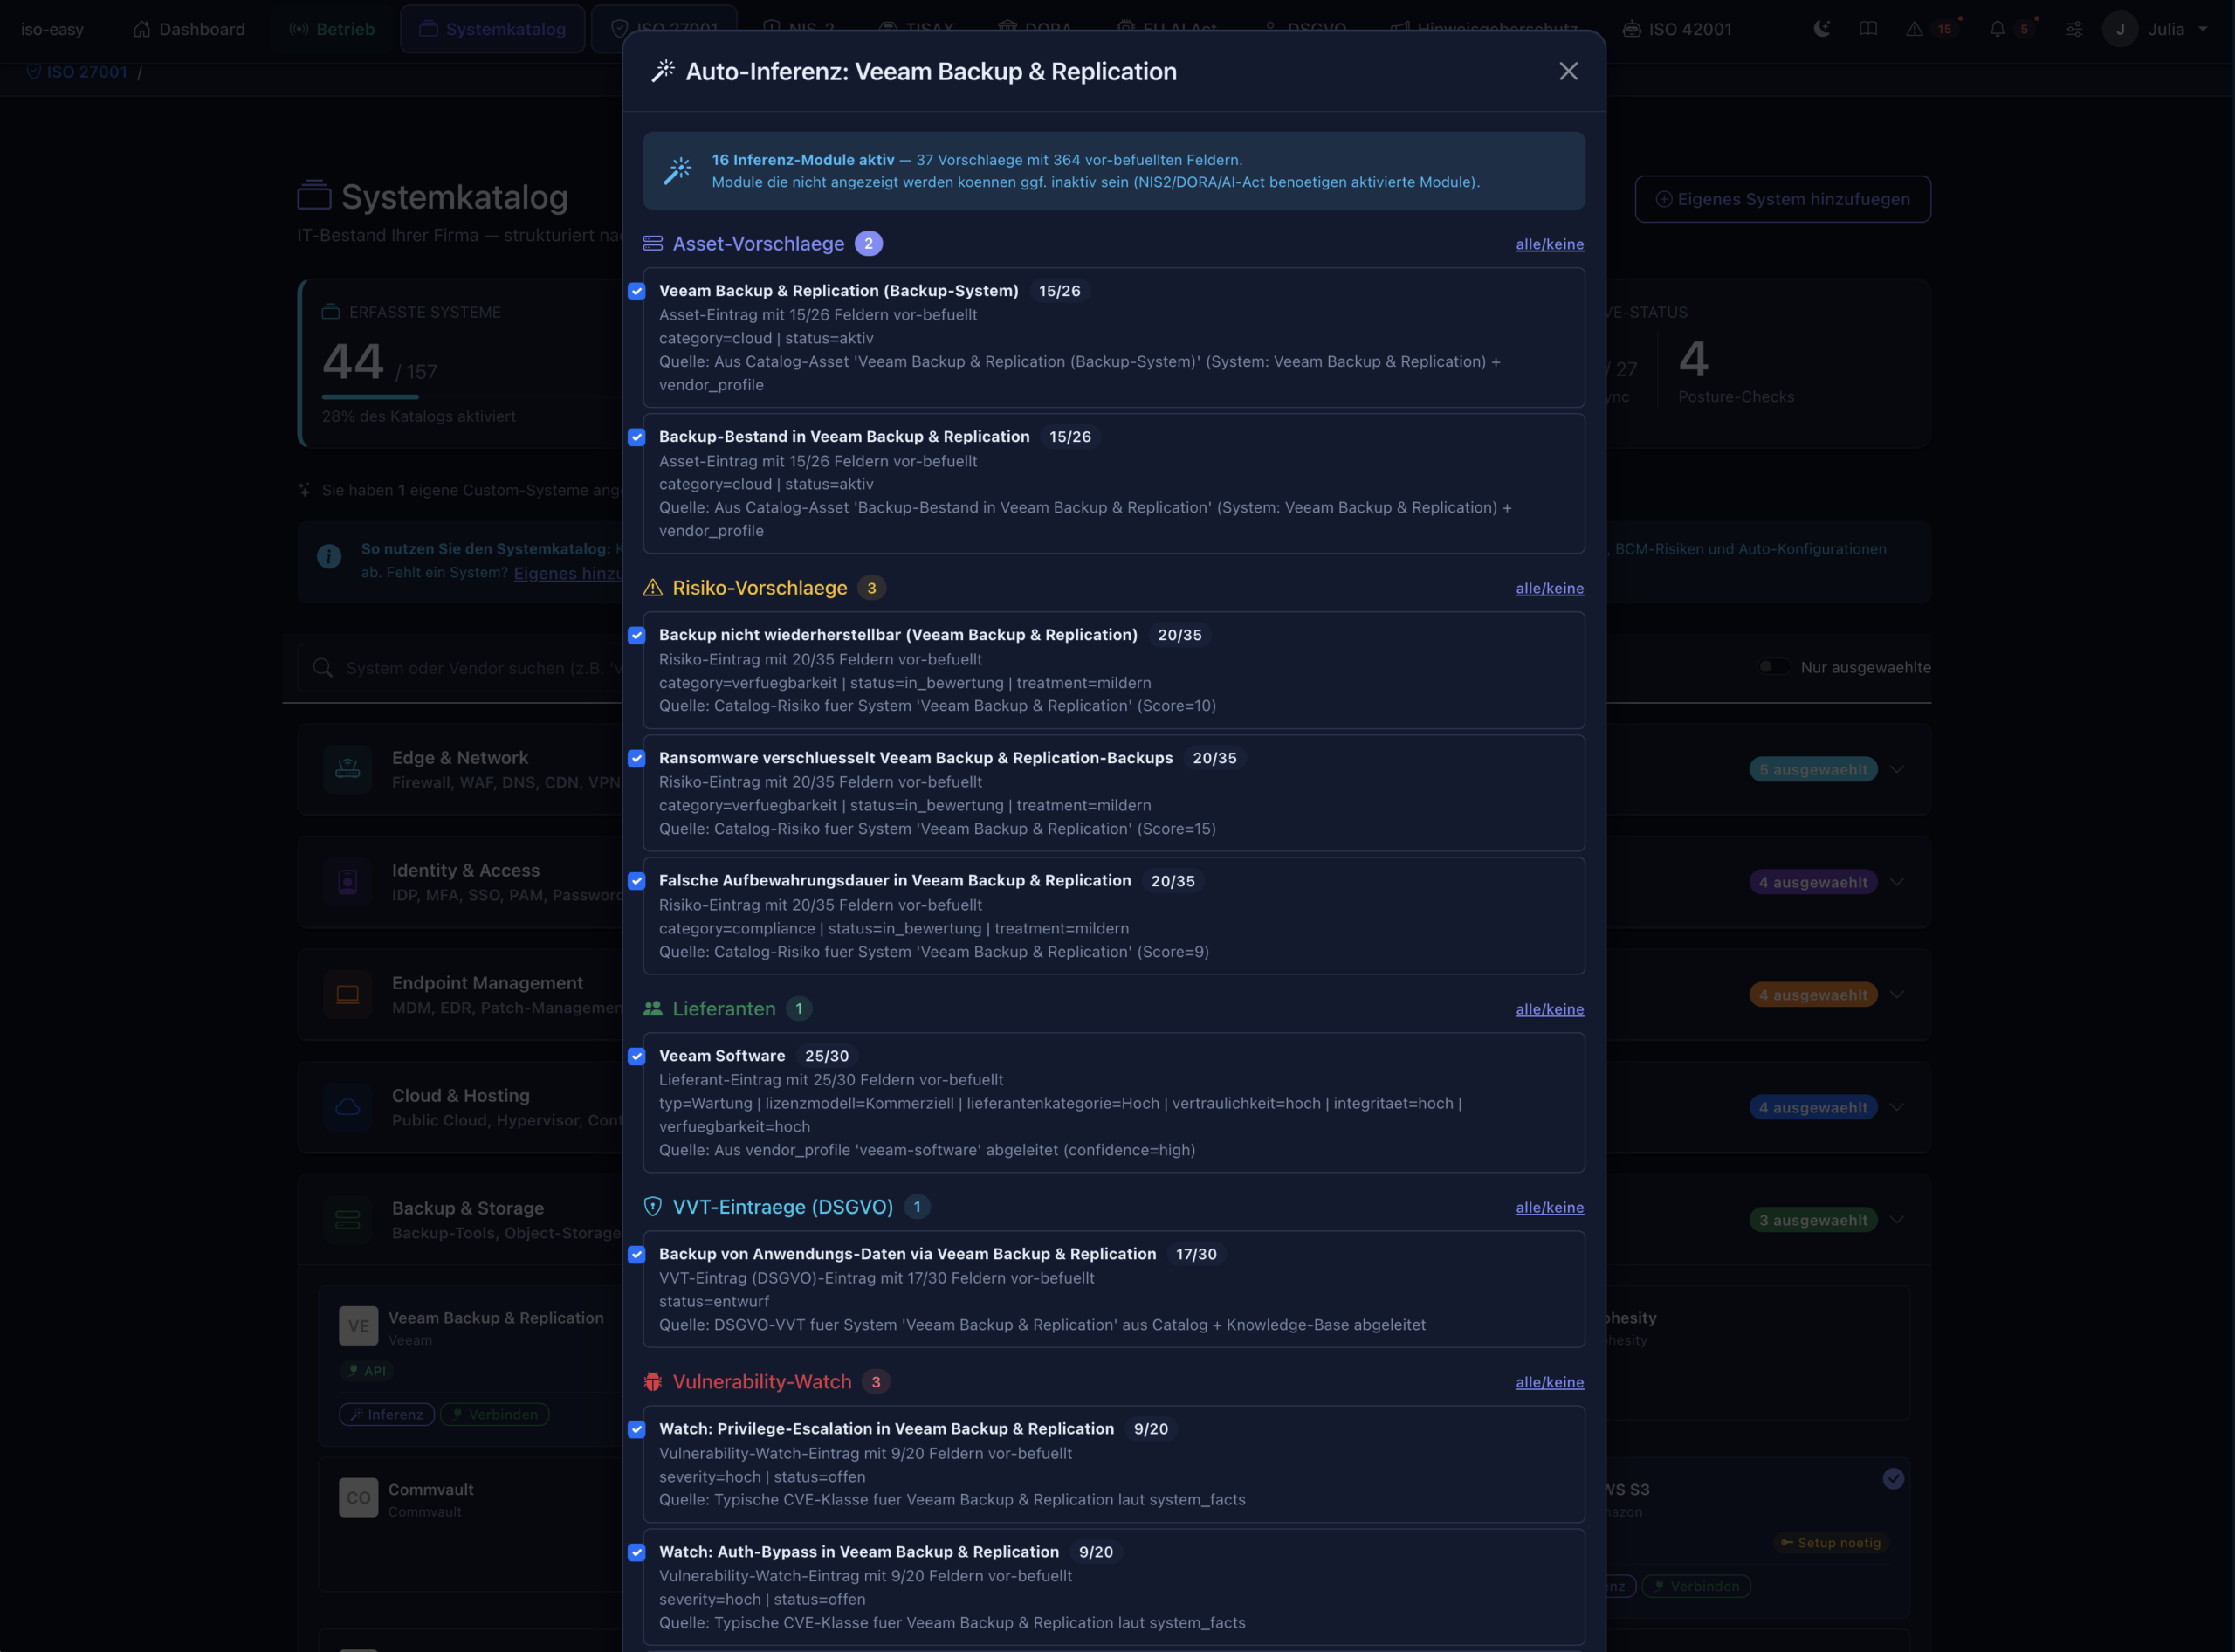
Task: Open the documentation book icon in top bar
Action: [1868, 29]
